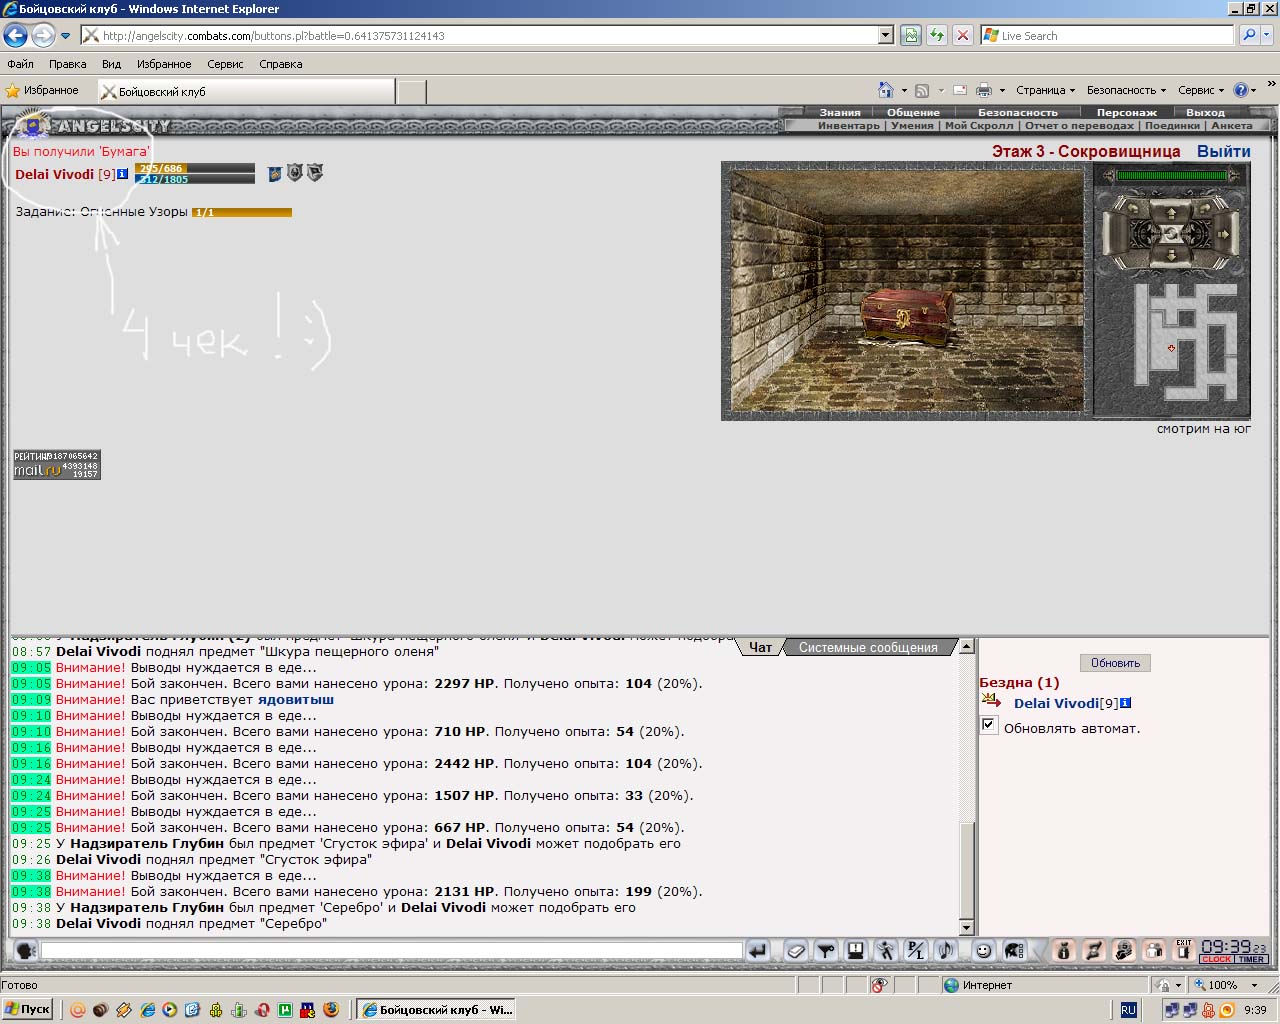Click the IE Stop button

tap(962, 35)
